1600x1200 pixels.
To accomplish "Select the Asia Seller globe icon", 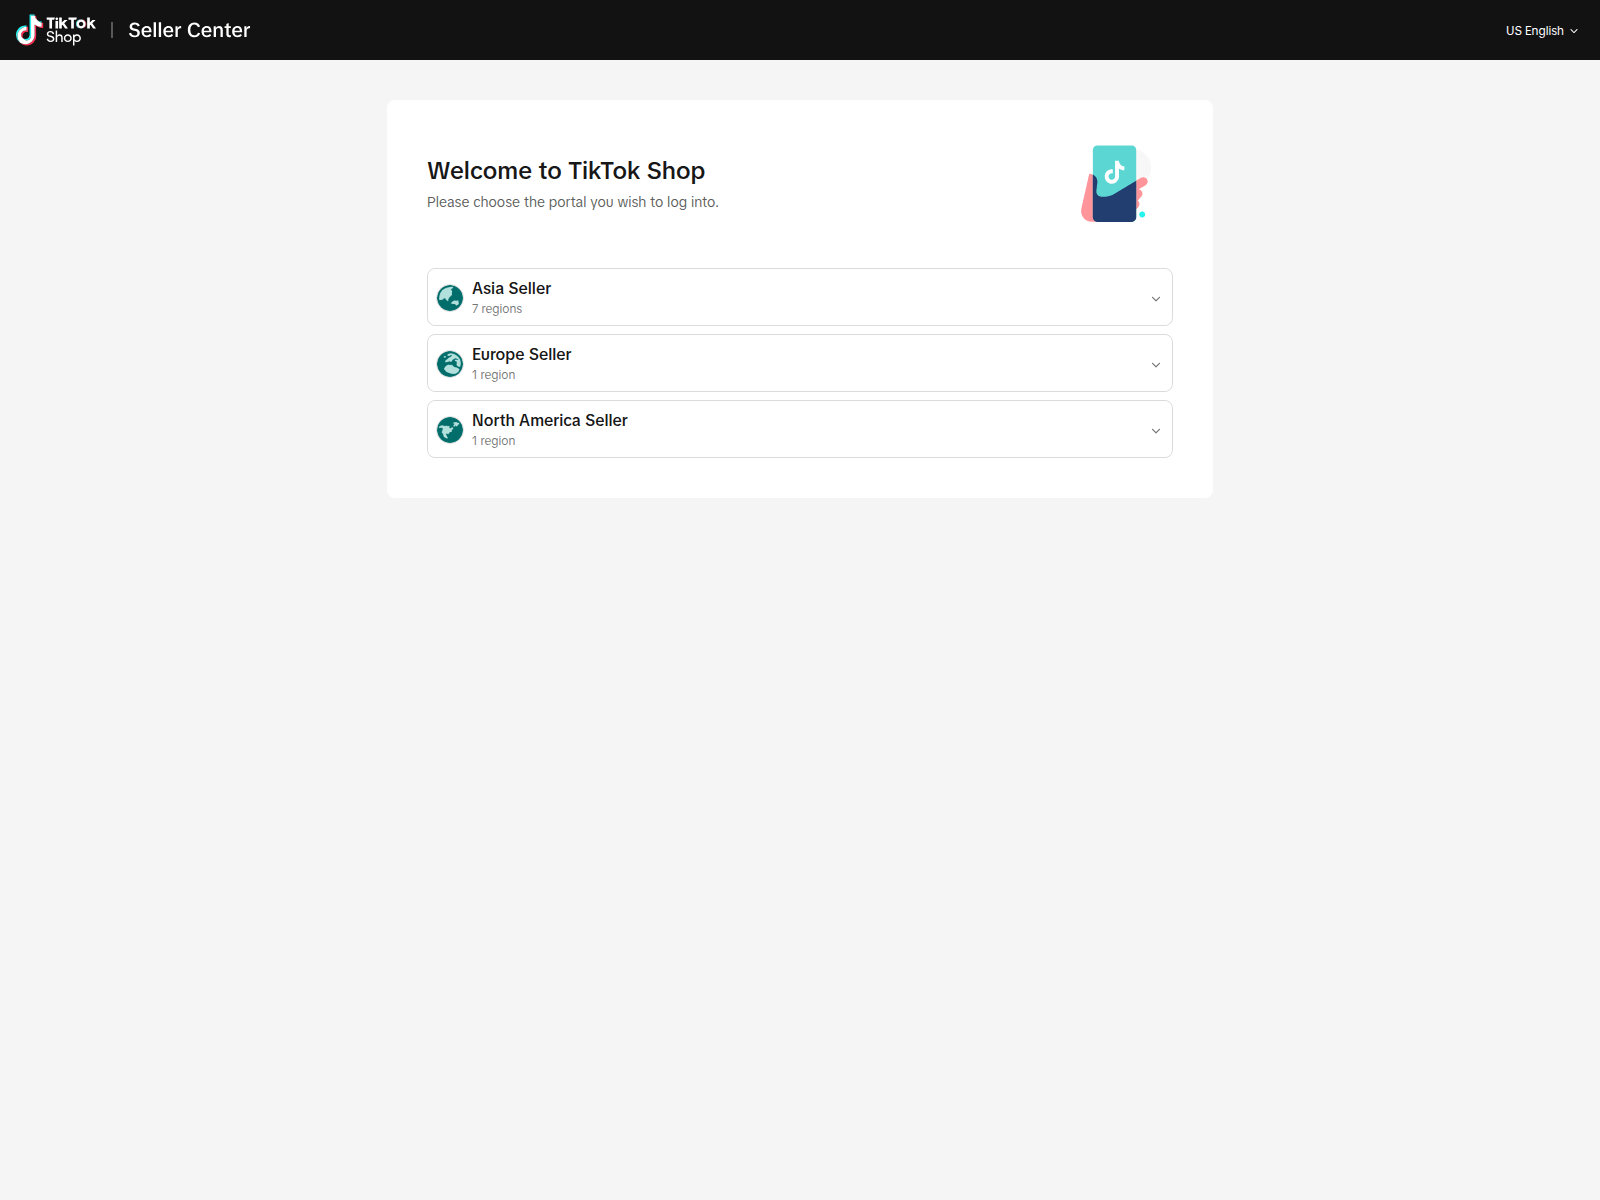I will pos(449,297).
